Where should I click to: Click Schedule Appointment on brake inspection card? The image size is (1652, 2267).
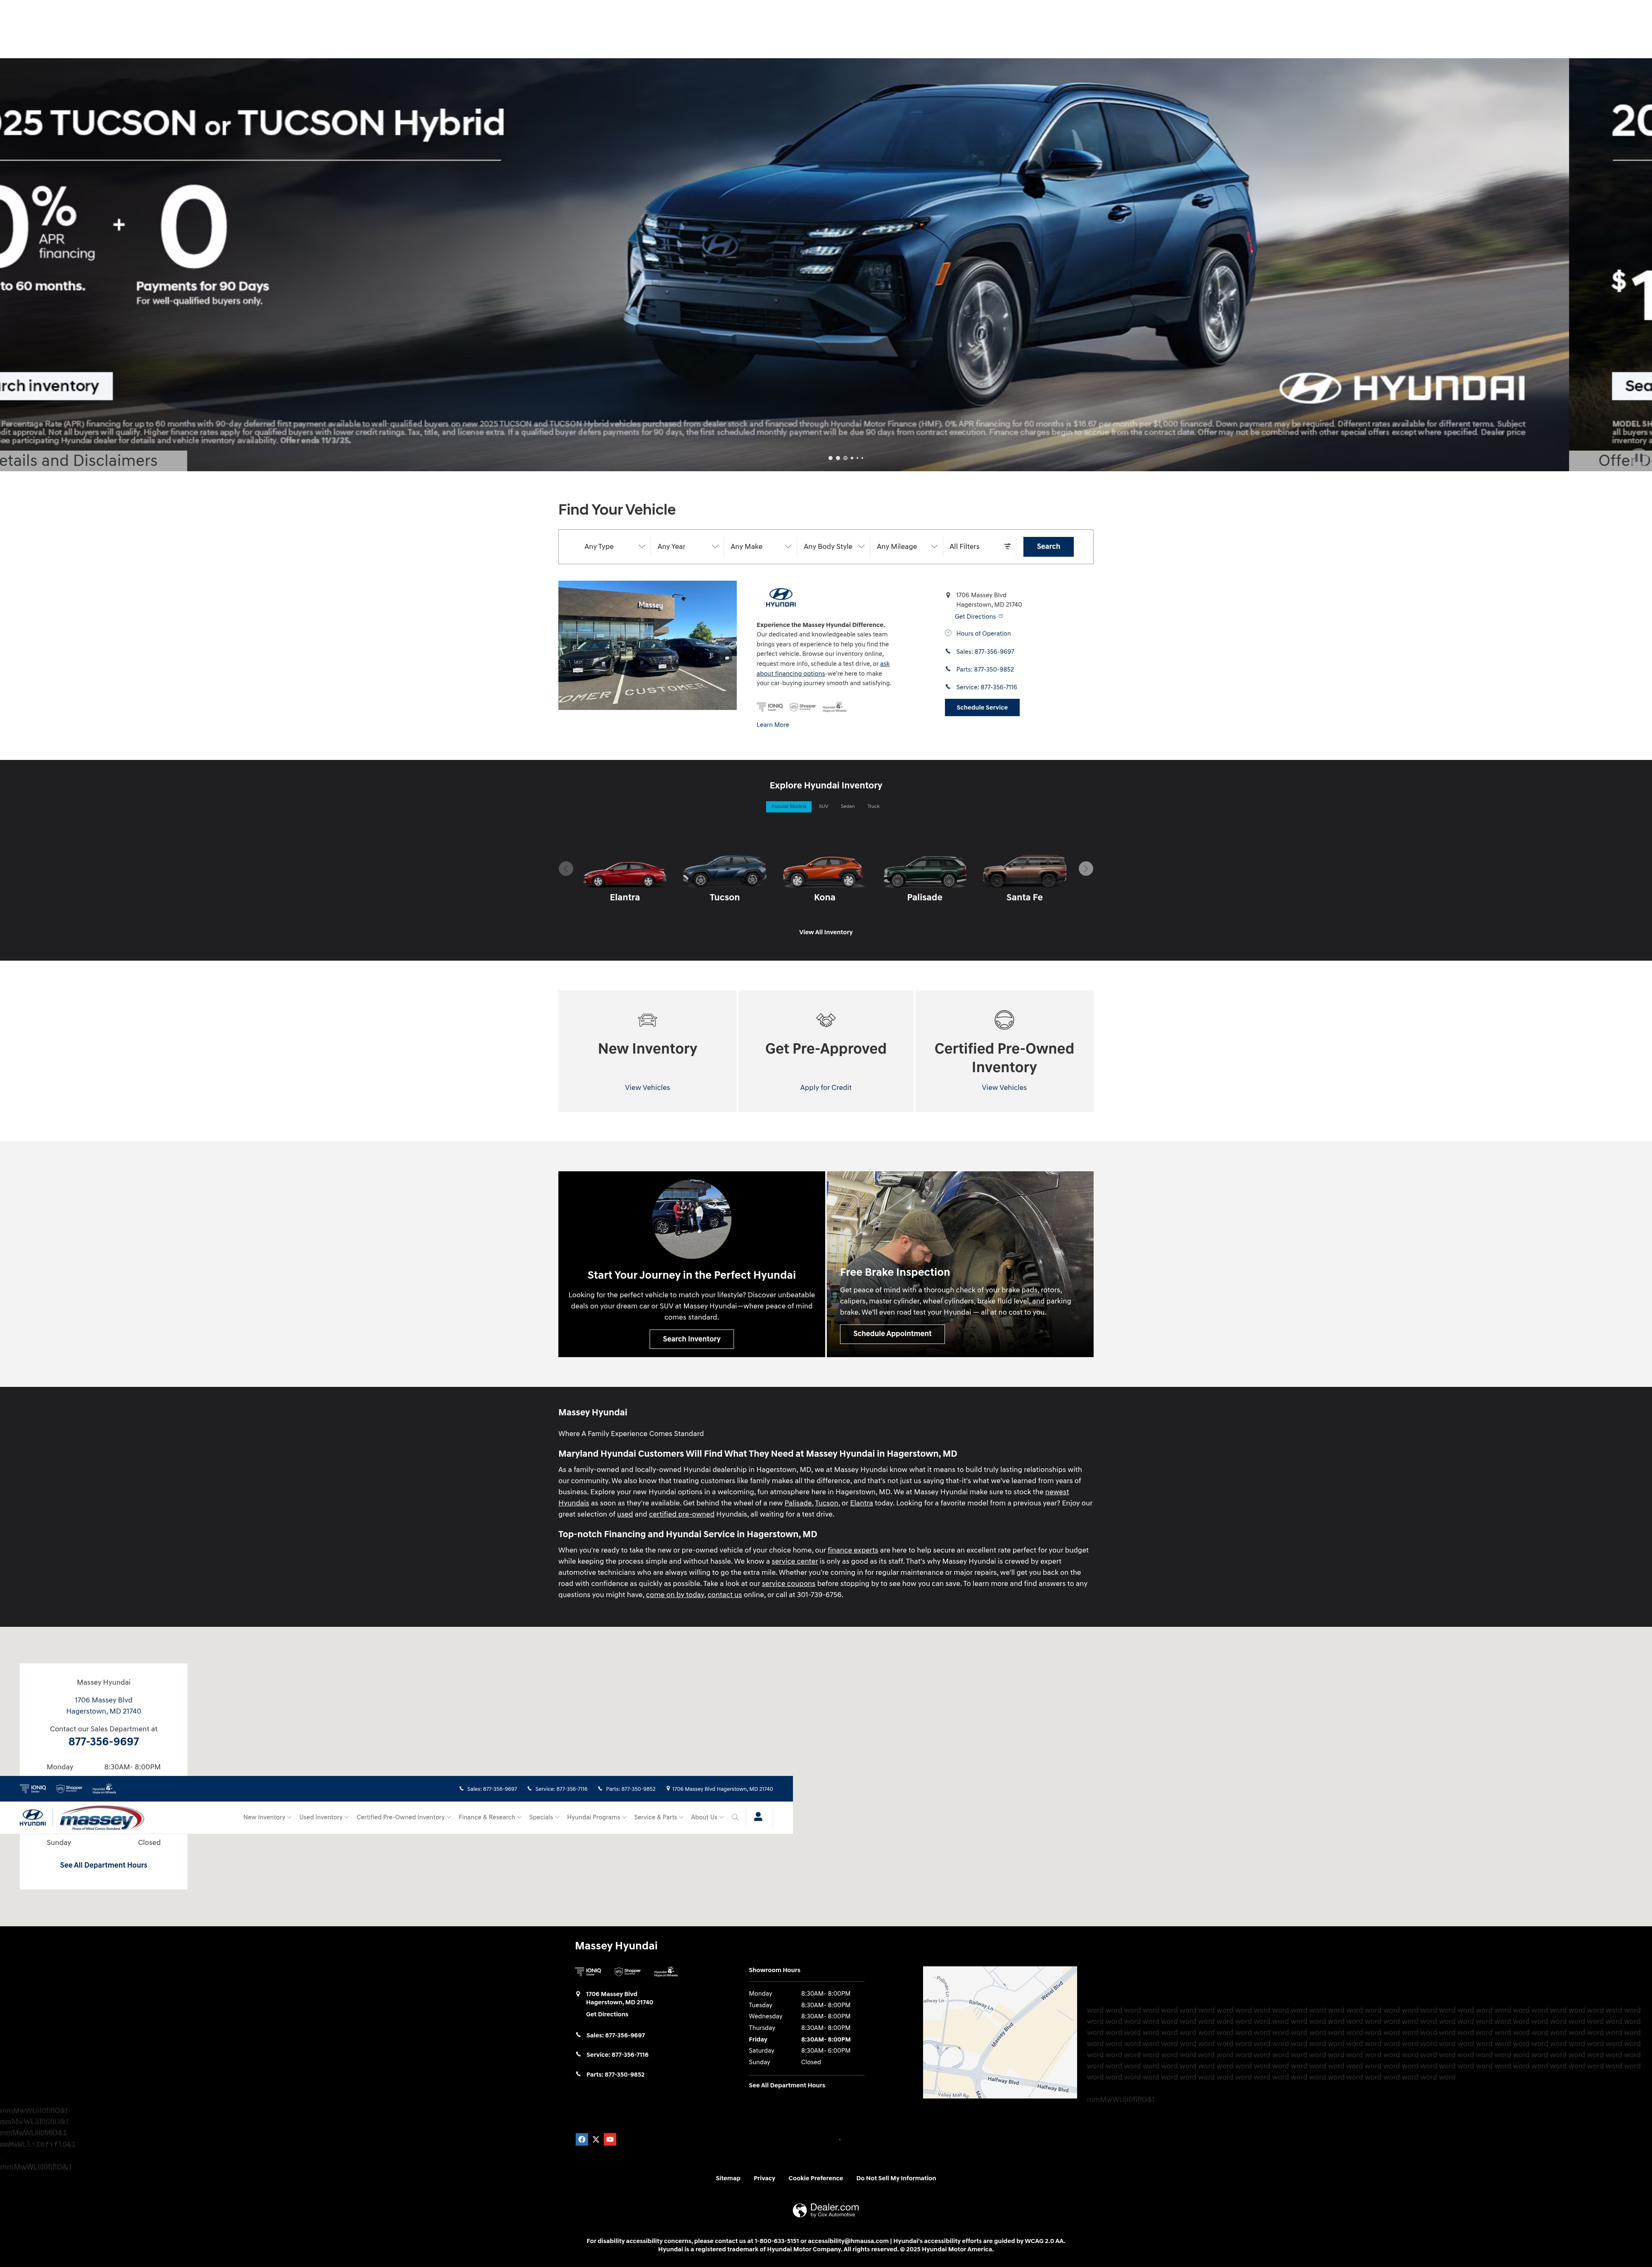click(892, 1333)
